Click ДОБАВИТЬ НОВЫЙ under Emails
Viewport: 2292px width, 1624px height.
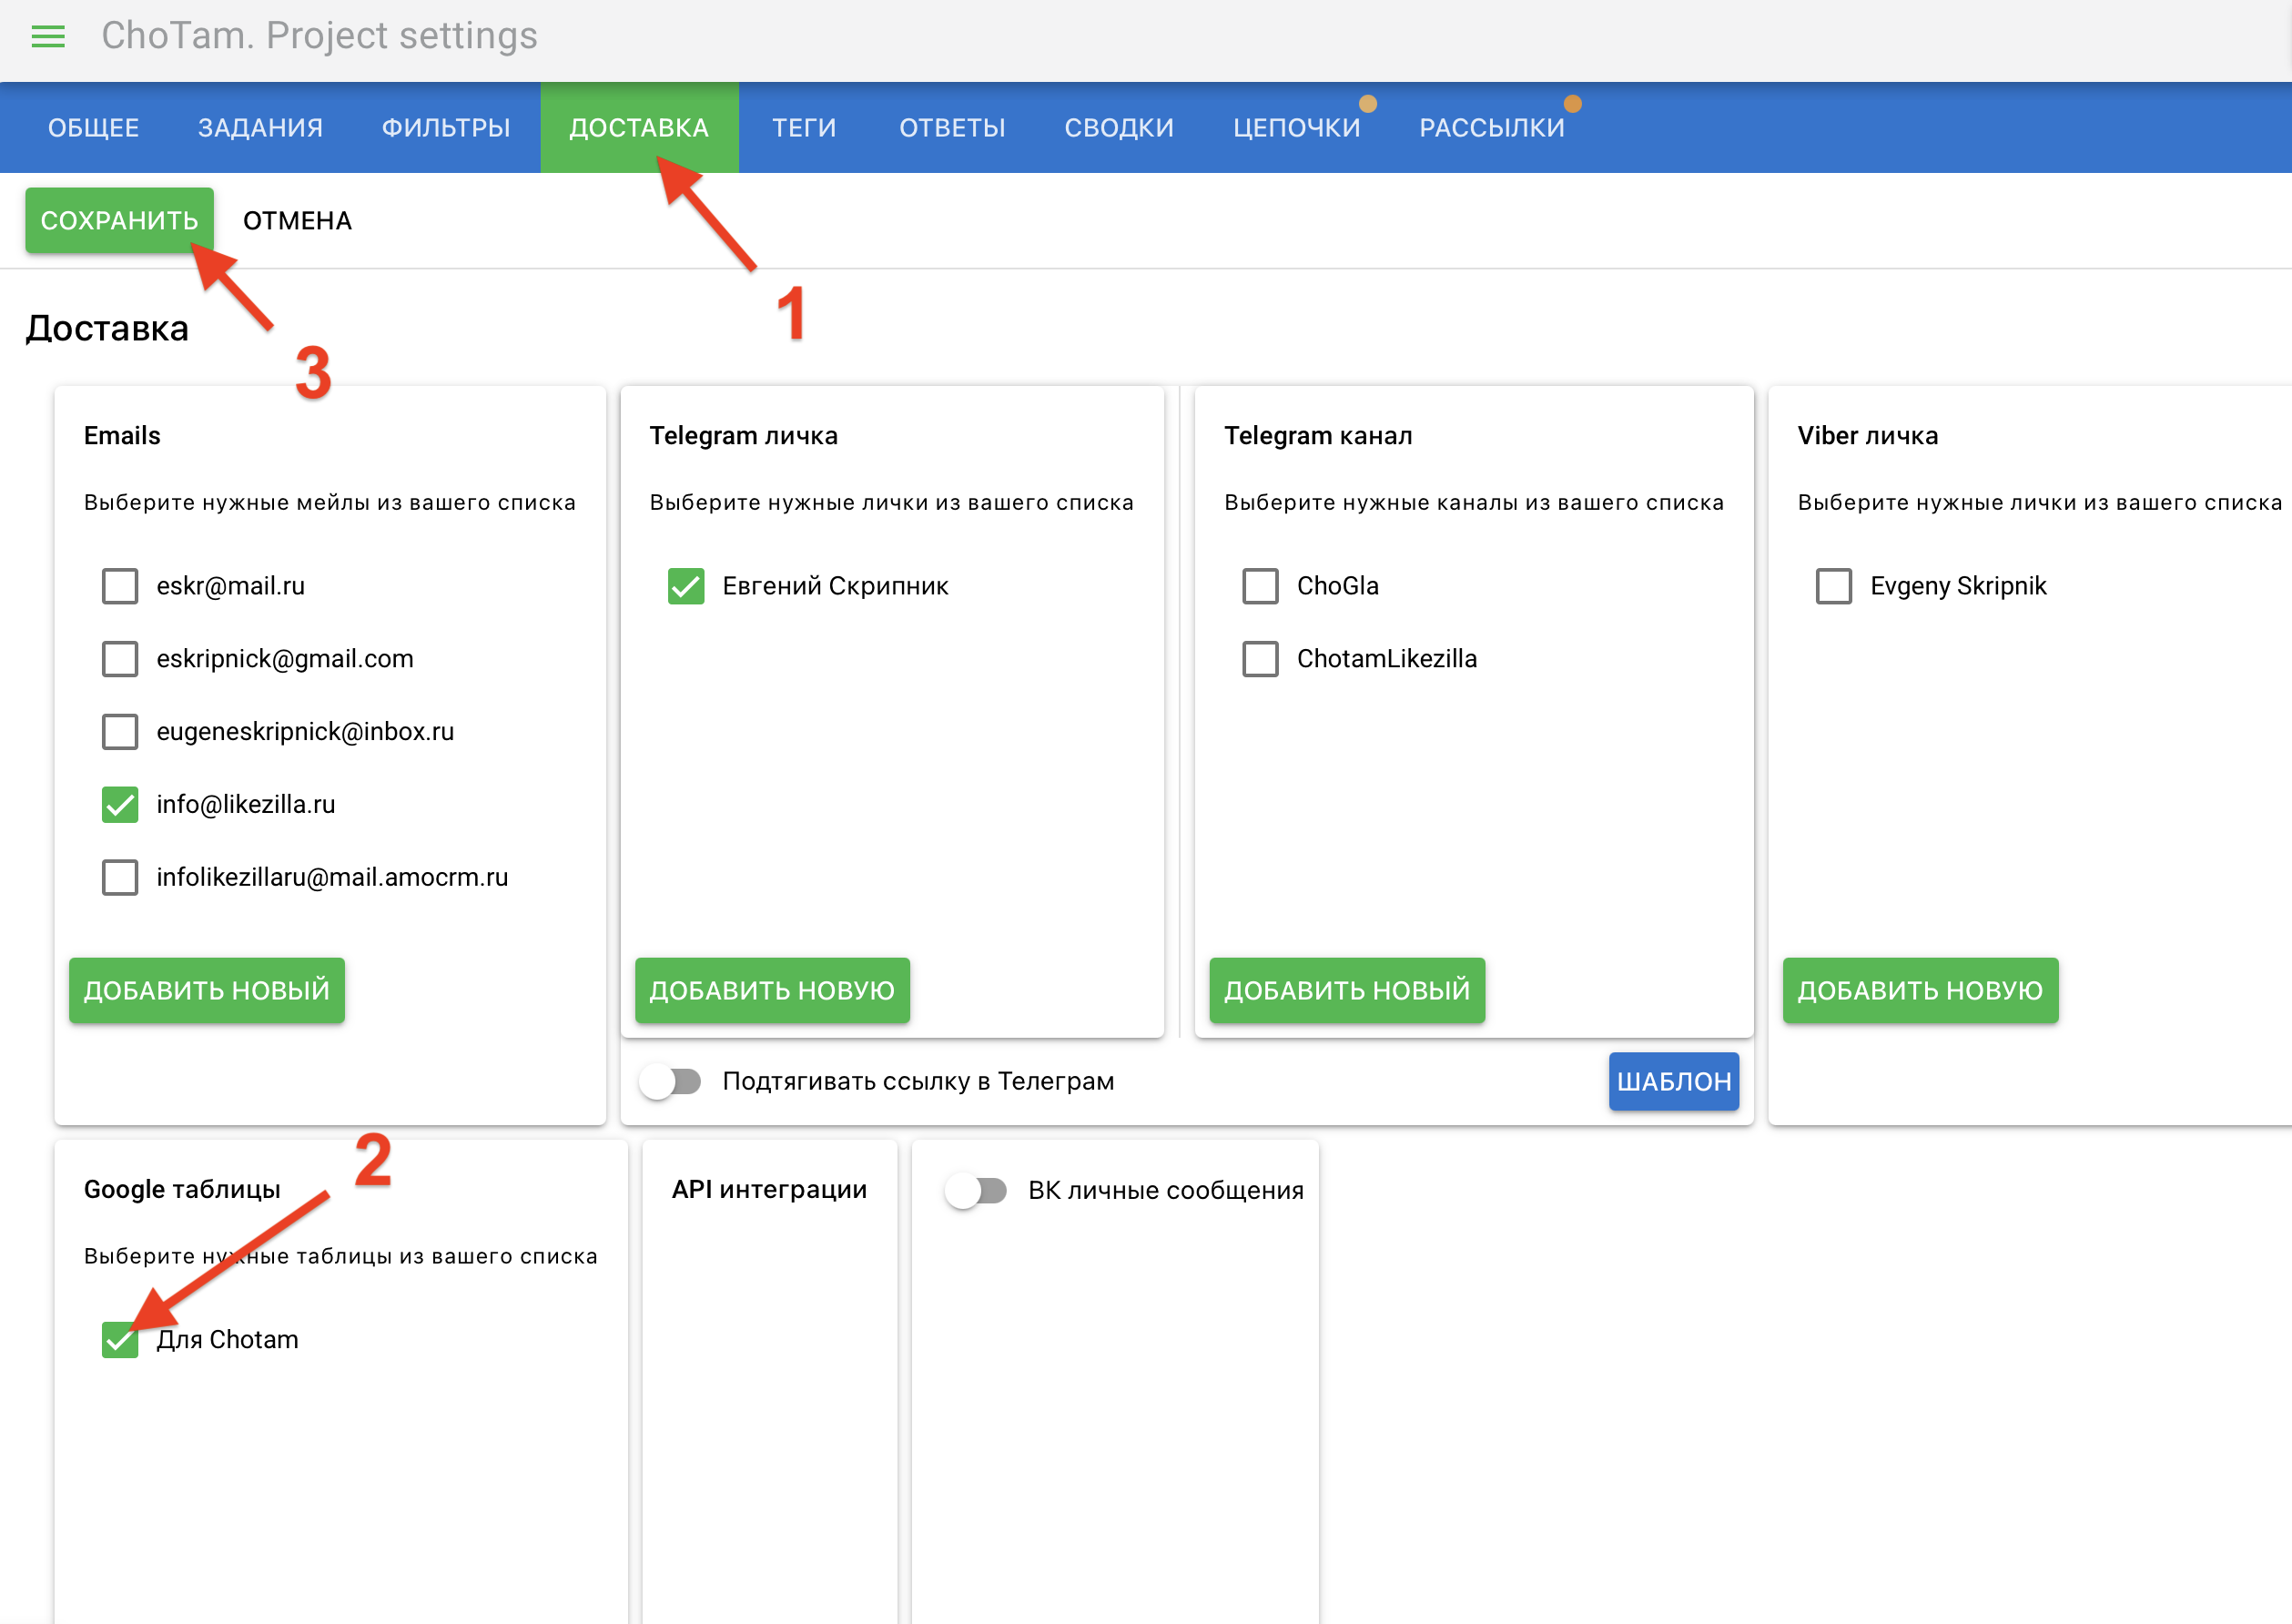[x=206, y=990]
